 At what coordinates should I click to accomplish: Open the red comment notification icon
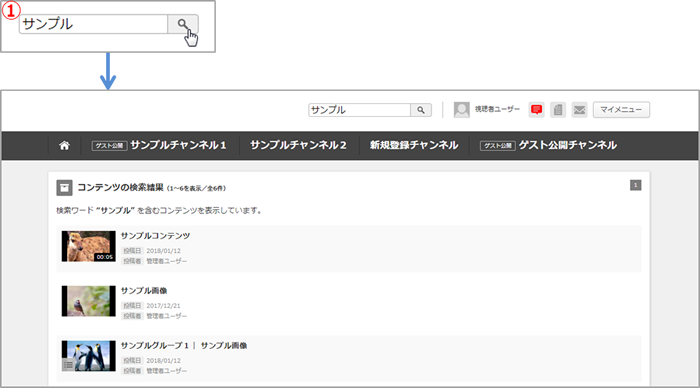tap(537, 109)
